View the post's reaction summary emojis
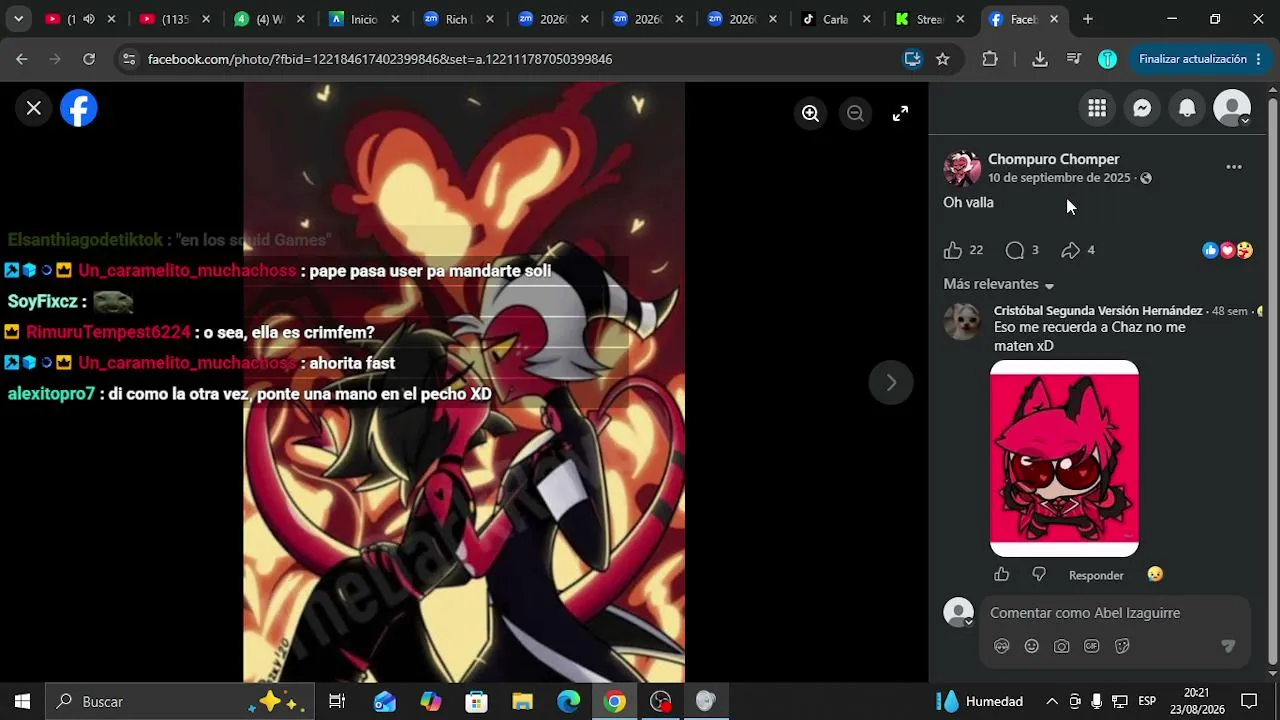 click(x=1227, y=250)
